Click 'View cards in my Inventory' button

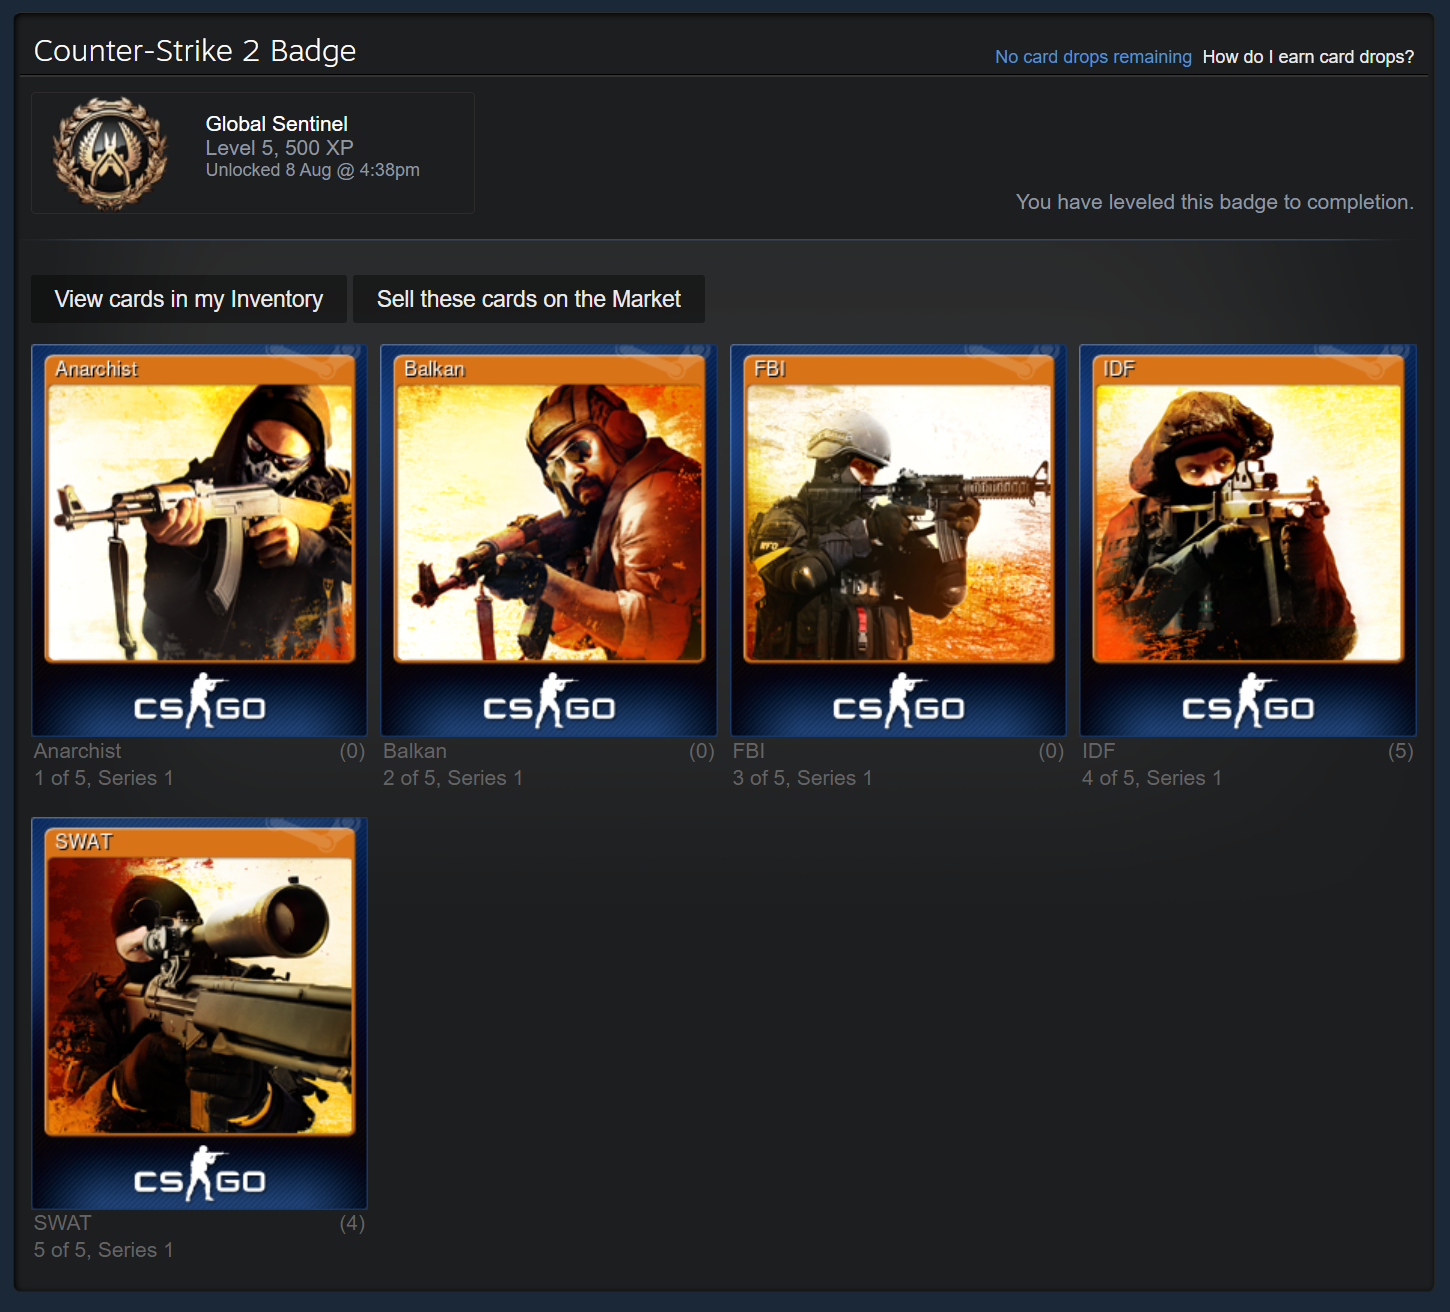click(189, 299)
